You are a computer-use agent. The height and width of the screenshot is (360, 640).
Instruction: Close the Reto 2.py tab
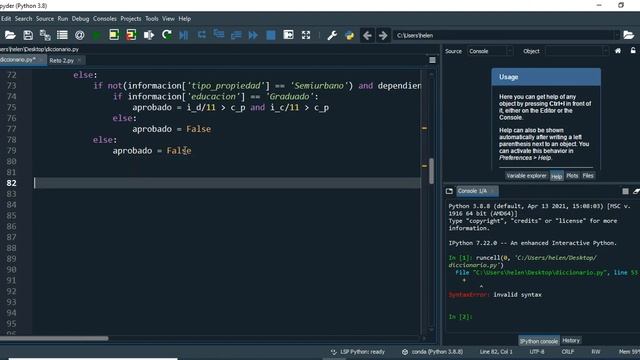(x=79, y=60)
